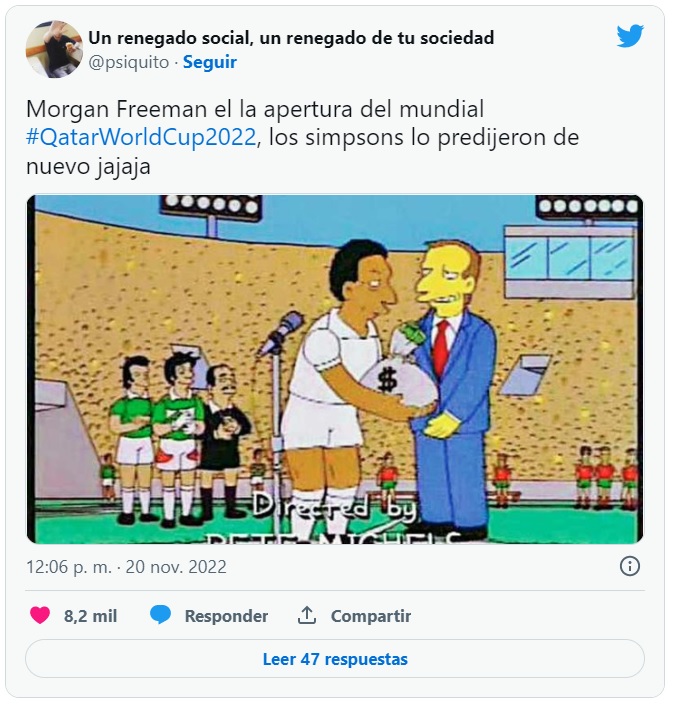Viewport: 681px width, 711px height.
Task: Open the circled info icon
Action: click(x=630, y=566)
